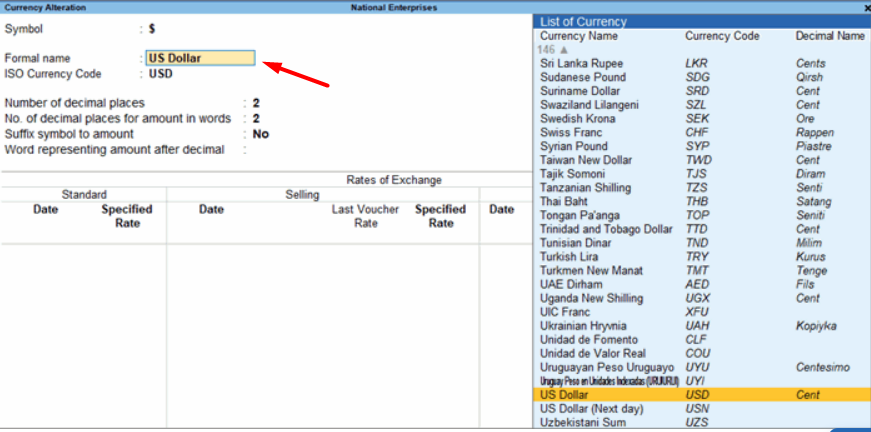Viewport: 871px width, 432px height.
Task: Select Uzbekistani Sum from the list
Action: 702,423
